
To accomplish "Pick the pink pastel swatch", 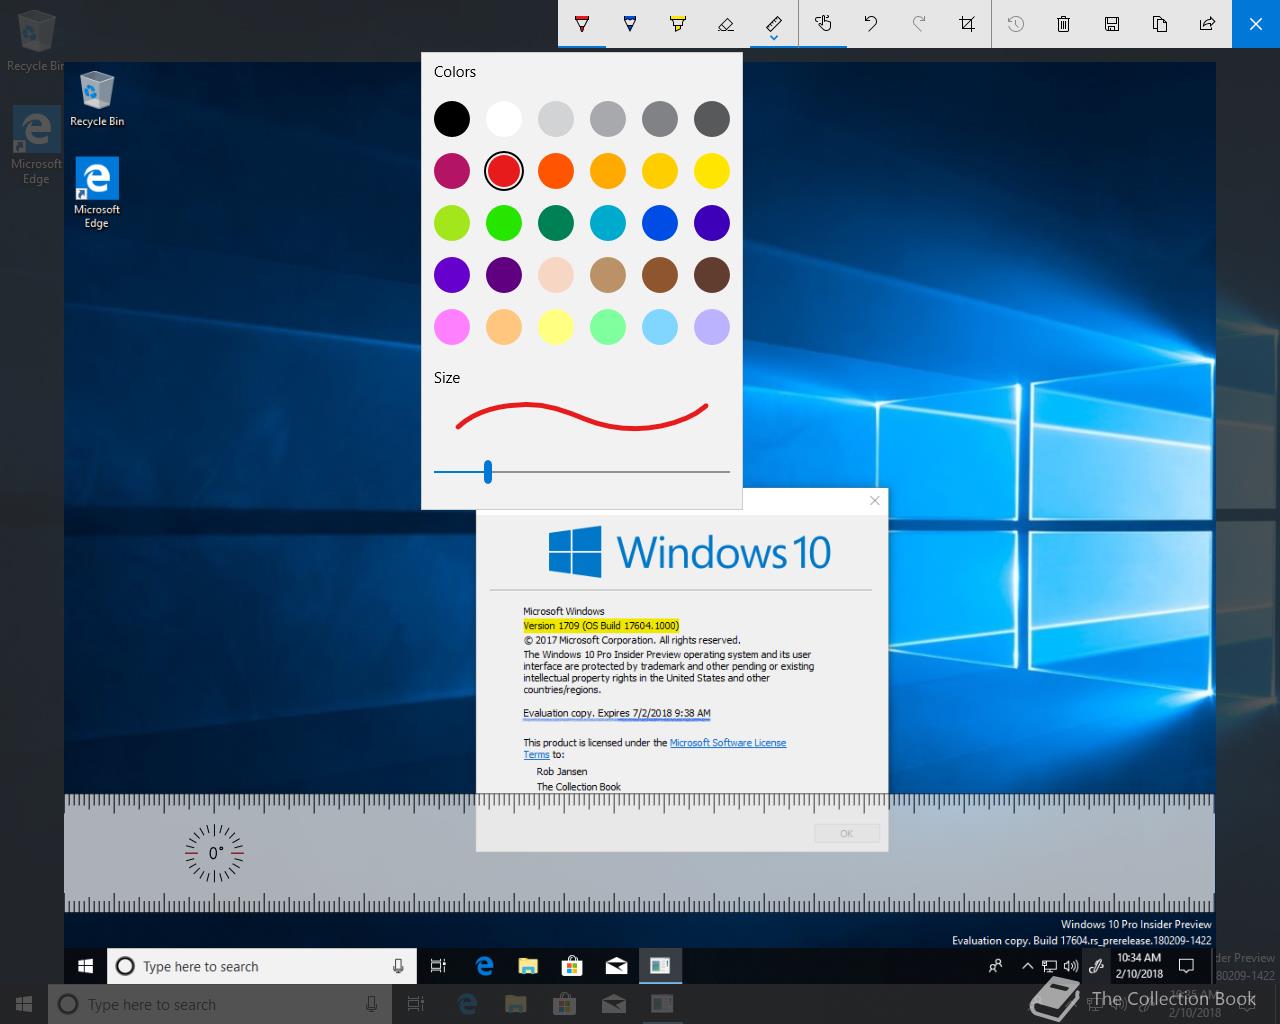I will pos(452,327).
